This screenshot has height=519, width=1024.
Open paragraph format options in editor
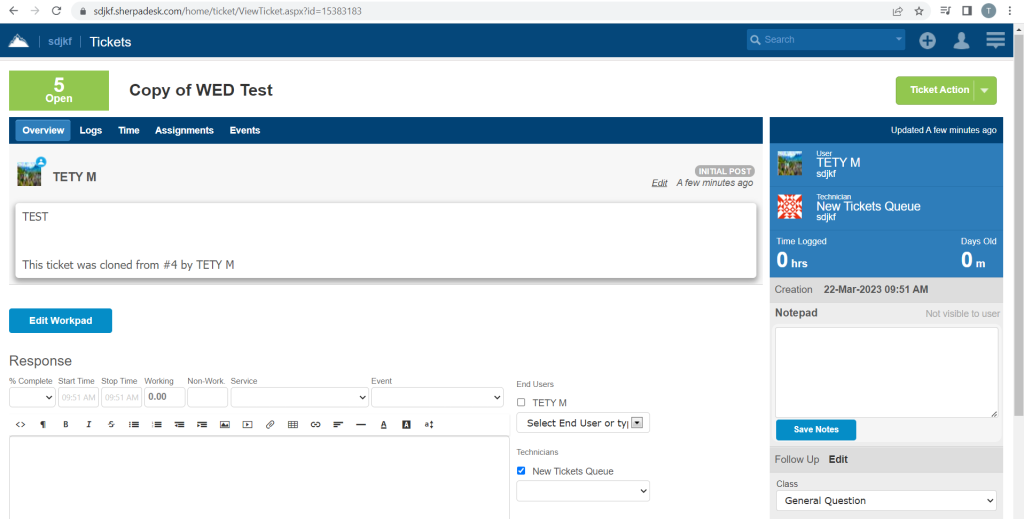point(43,424)
